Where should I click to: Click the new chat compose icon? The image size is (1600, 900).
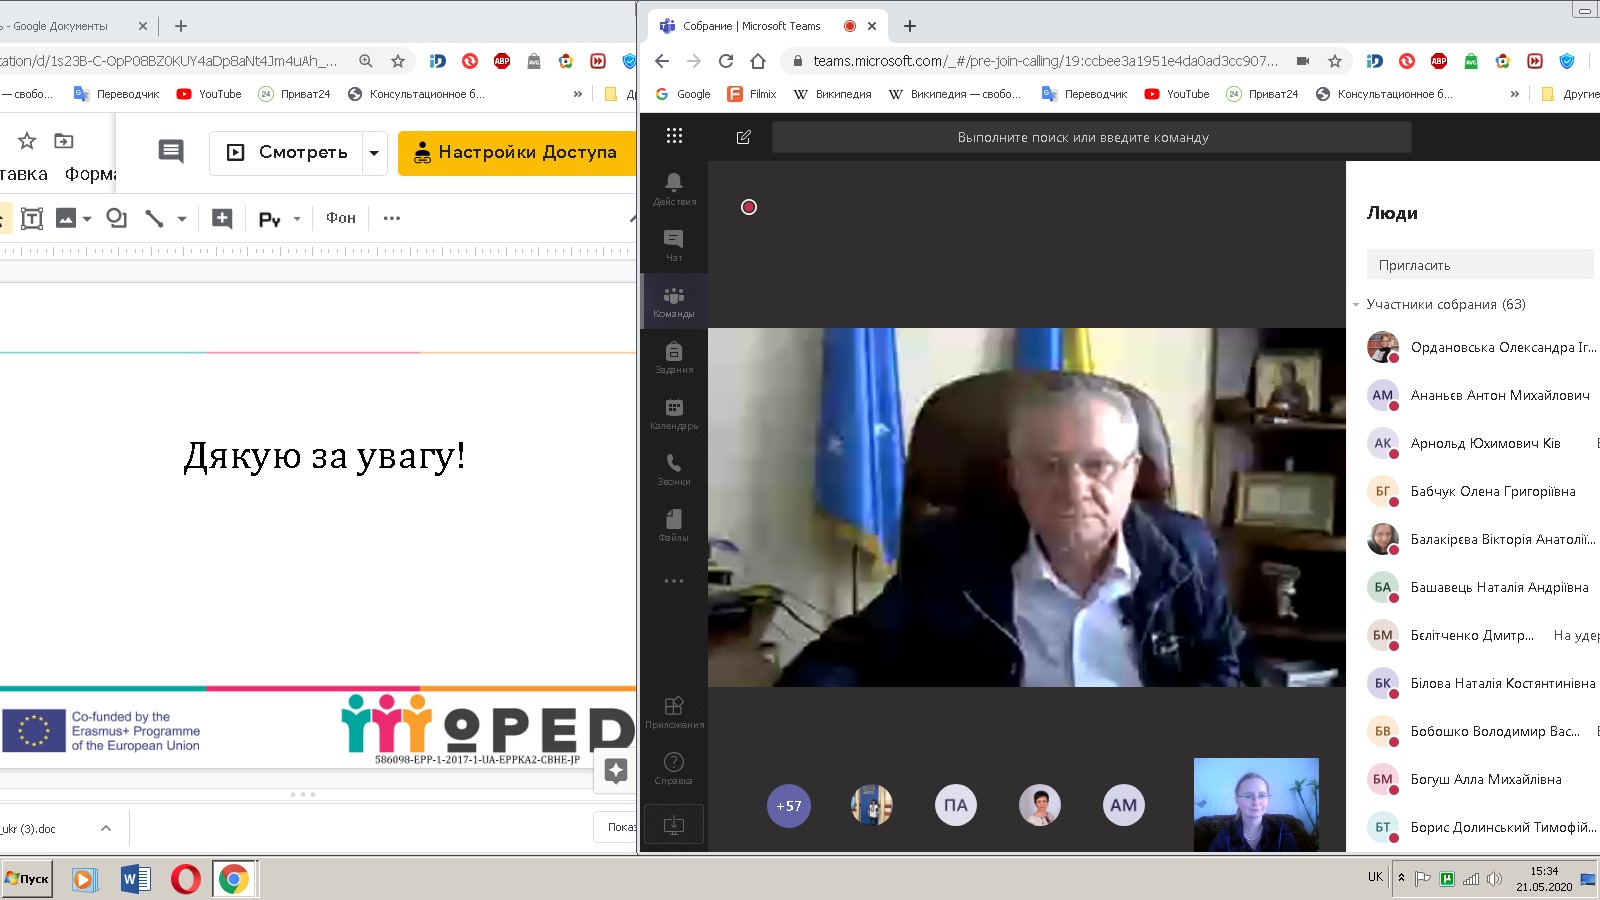[x=743, y=137]
